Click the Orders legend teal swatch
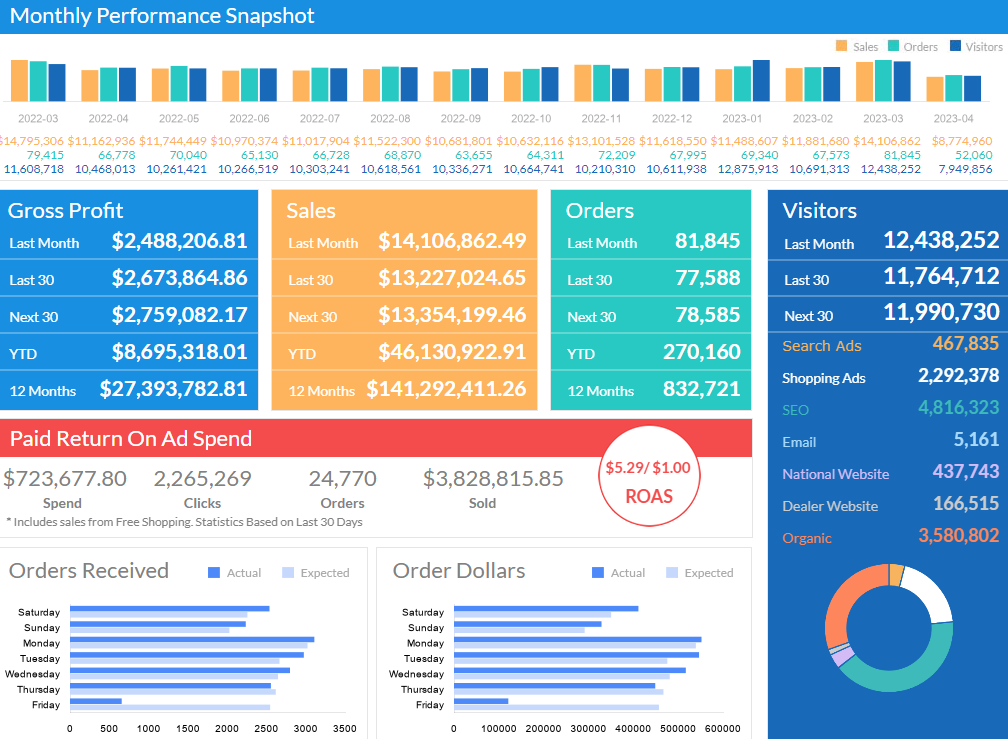This screenshot has width=1008, height=739. tap(893, 46)
